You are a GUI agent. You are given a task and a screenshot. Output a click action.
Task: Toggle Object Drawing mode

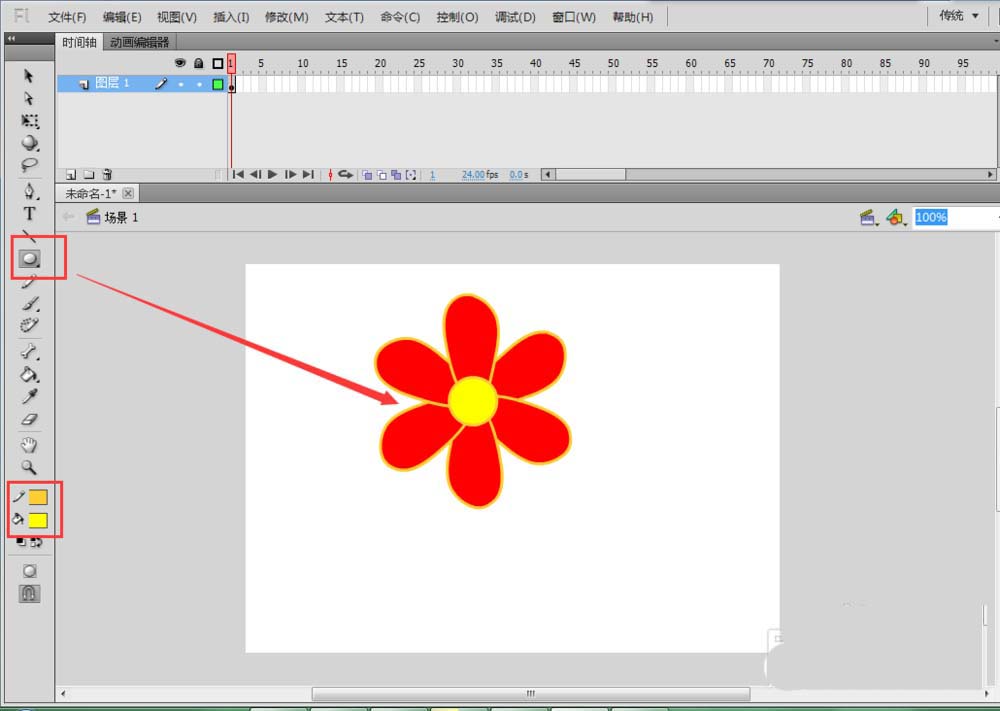pos(29,571)
